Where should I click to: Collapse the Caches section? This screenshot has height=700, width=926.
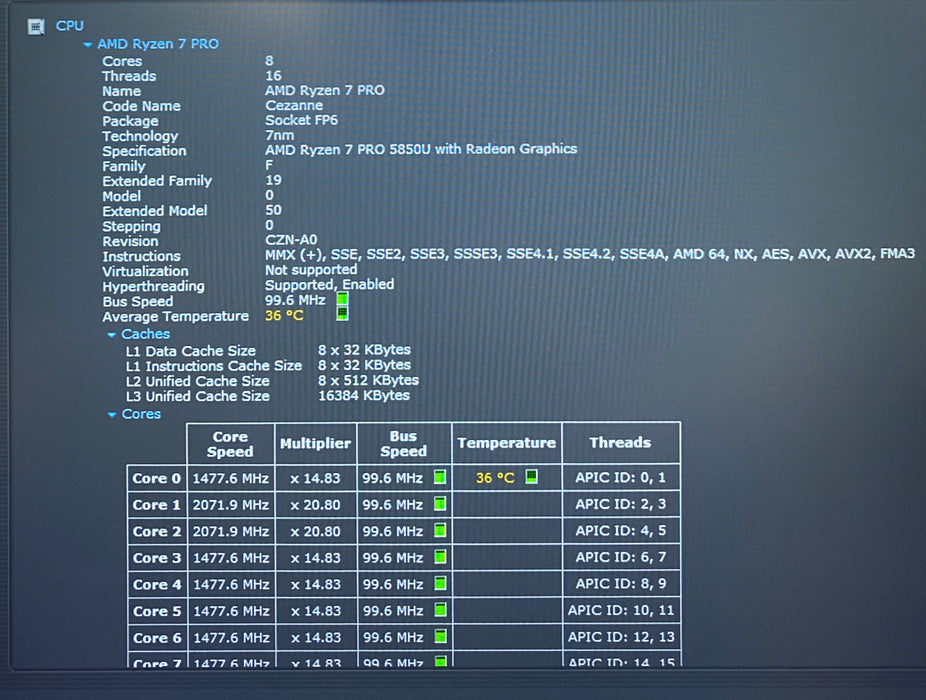point(111,335)
